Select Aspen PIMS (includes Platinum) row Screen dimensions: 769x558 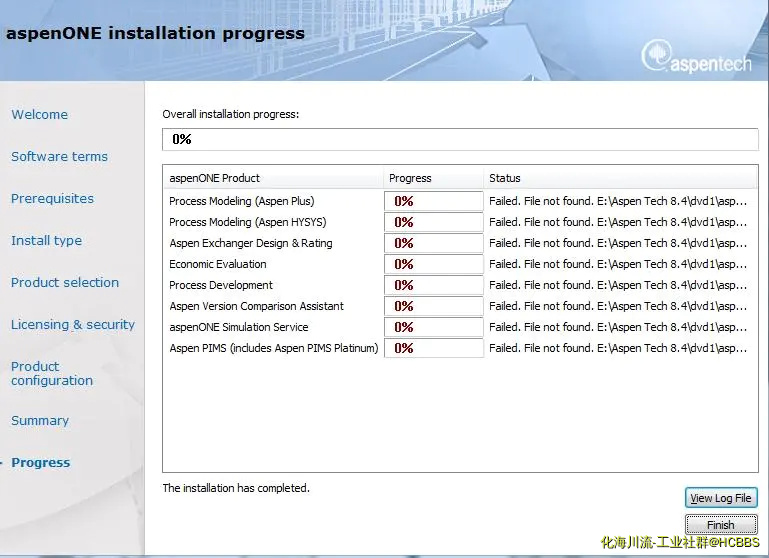click(460, 348)
